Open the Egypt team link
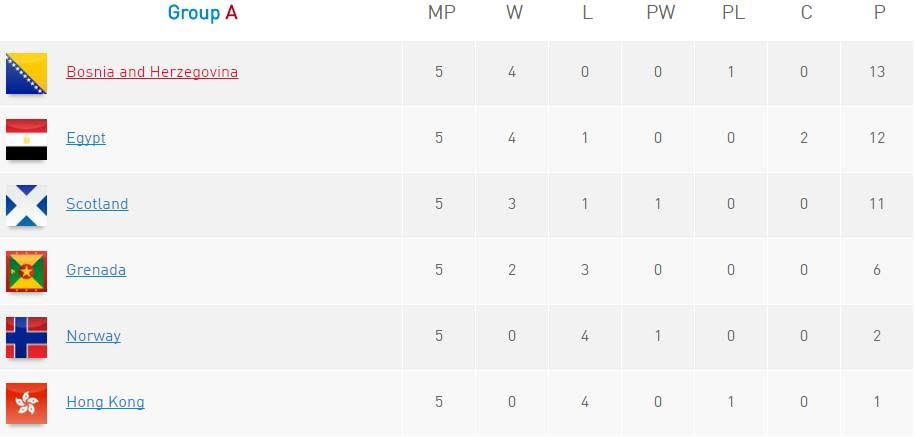 86,138
